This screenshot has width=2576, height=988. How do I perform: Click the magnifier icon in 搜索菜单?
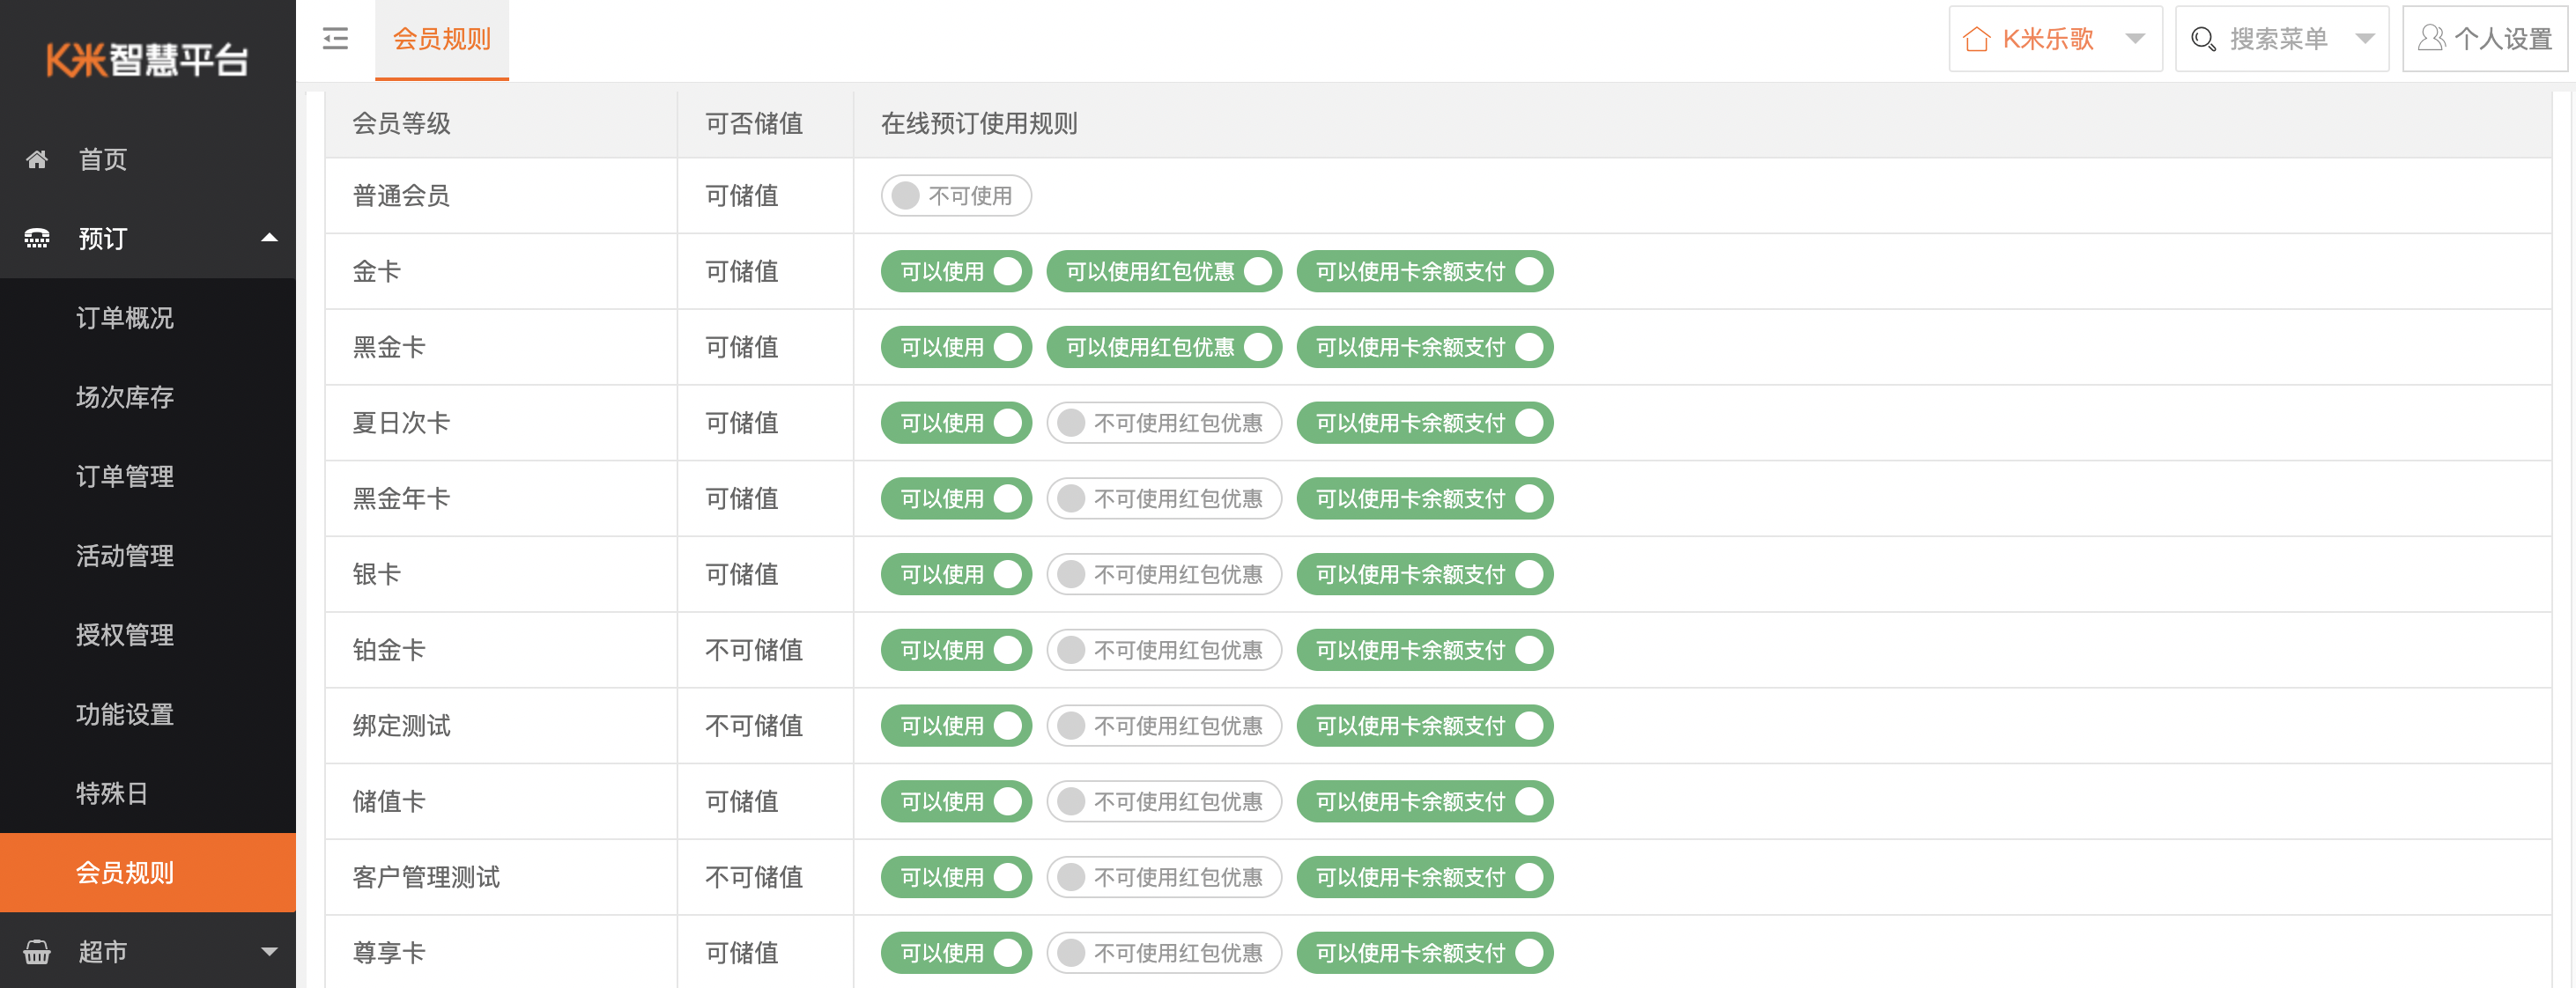[2203, 39]
